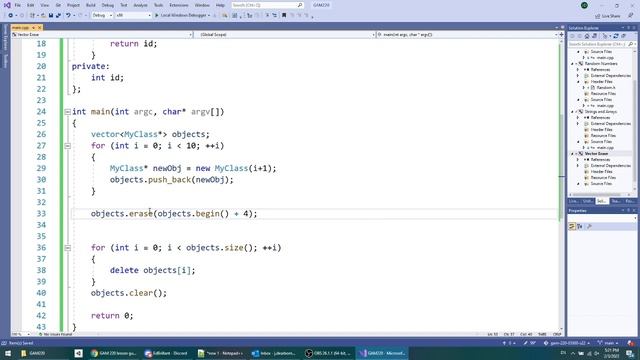
Task: Open the Notepad++ taskbar item
Action: click(220, 353)
